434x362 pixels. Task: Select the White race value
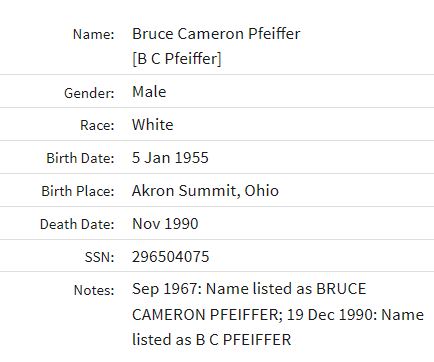pos(153,125)
